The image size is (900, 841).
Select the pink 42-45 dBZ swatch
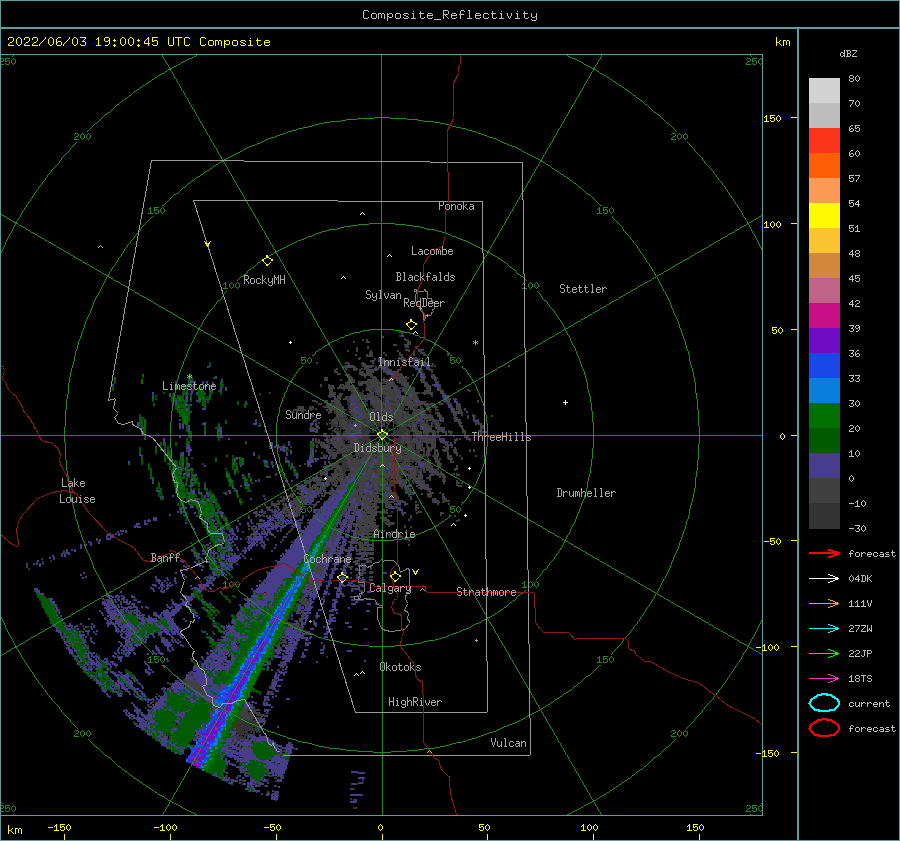[x=824, y=291]
